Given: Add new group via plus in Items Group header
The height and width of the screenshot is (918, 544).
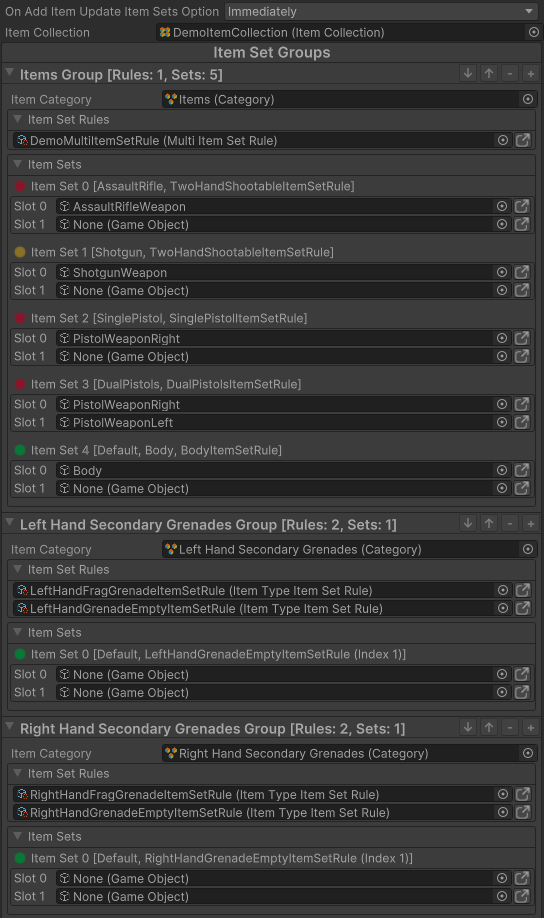Looking at the screenshot, I should pos(531,74).
